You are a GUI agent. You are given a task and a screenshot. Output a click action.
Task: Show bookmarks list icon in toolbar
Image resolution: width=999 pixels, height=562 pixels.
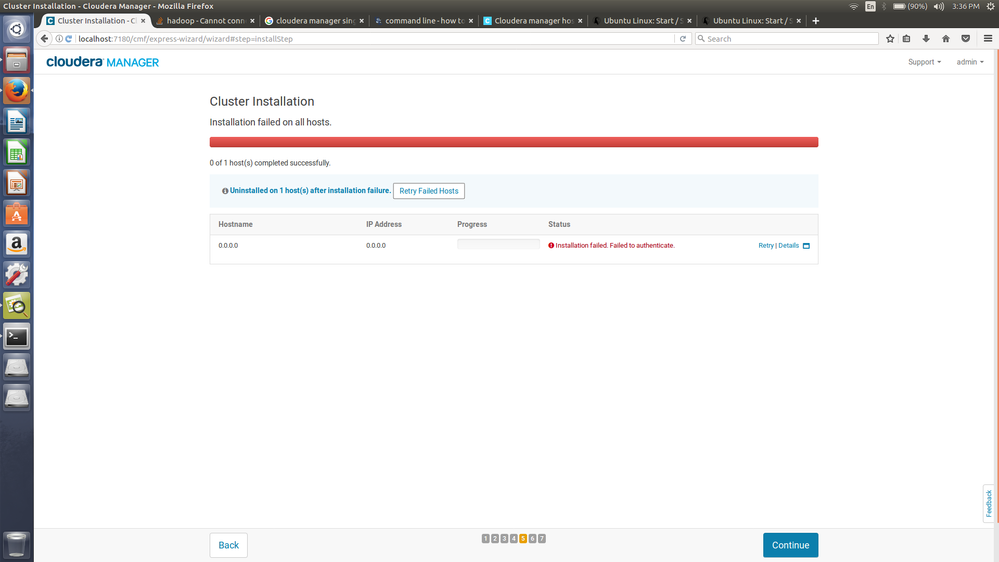pos(907,39)
